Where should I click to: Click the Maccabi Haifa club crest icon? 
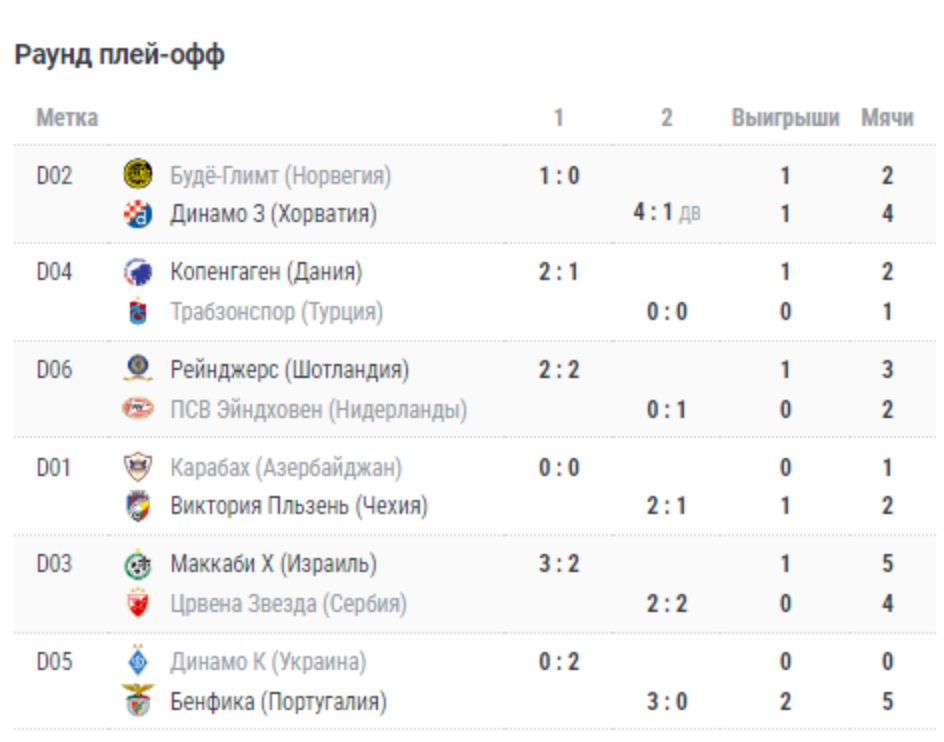click(138, 565)
